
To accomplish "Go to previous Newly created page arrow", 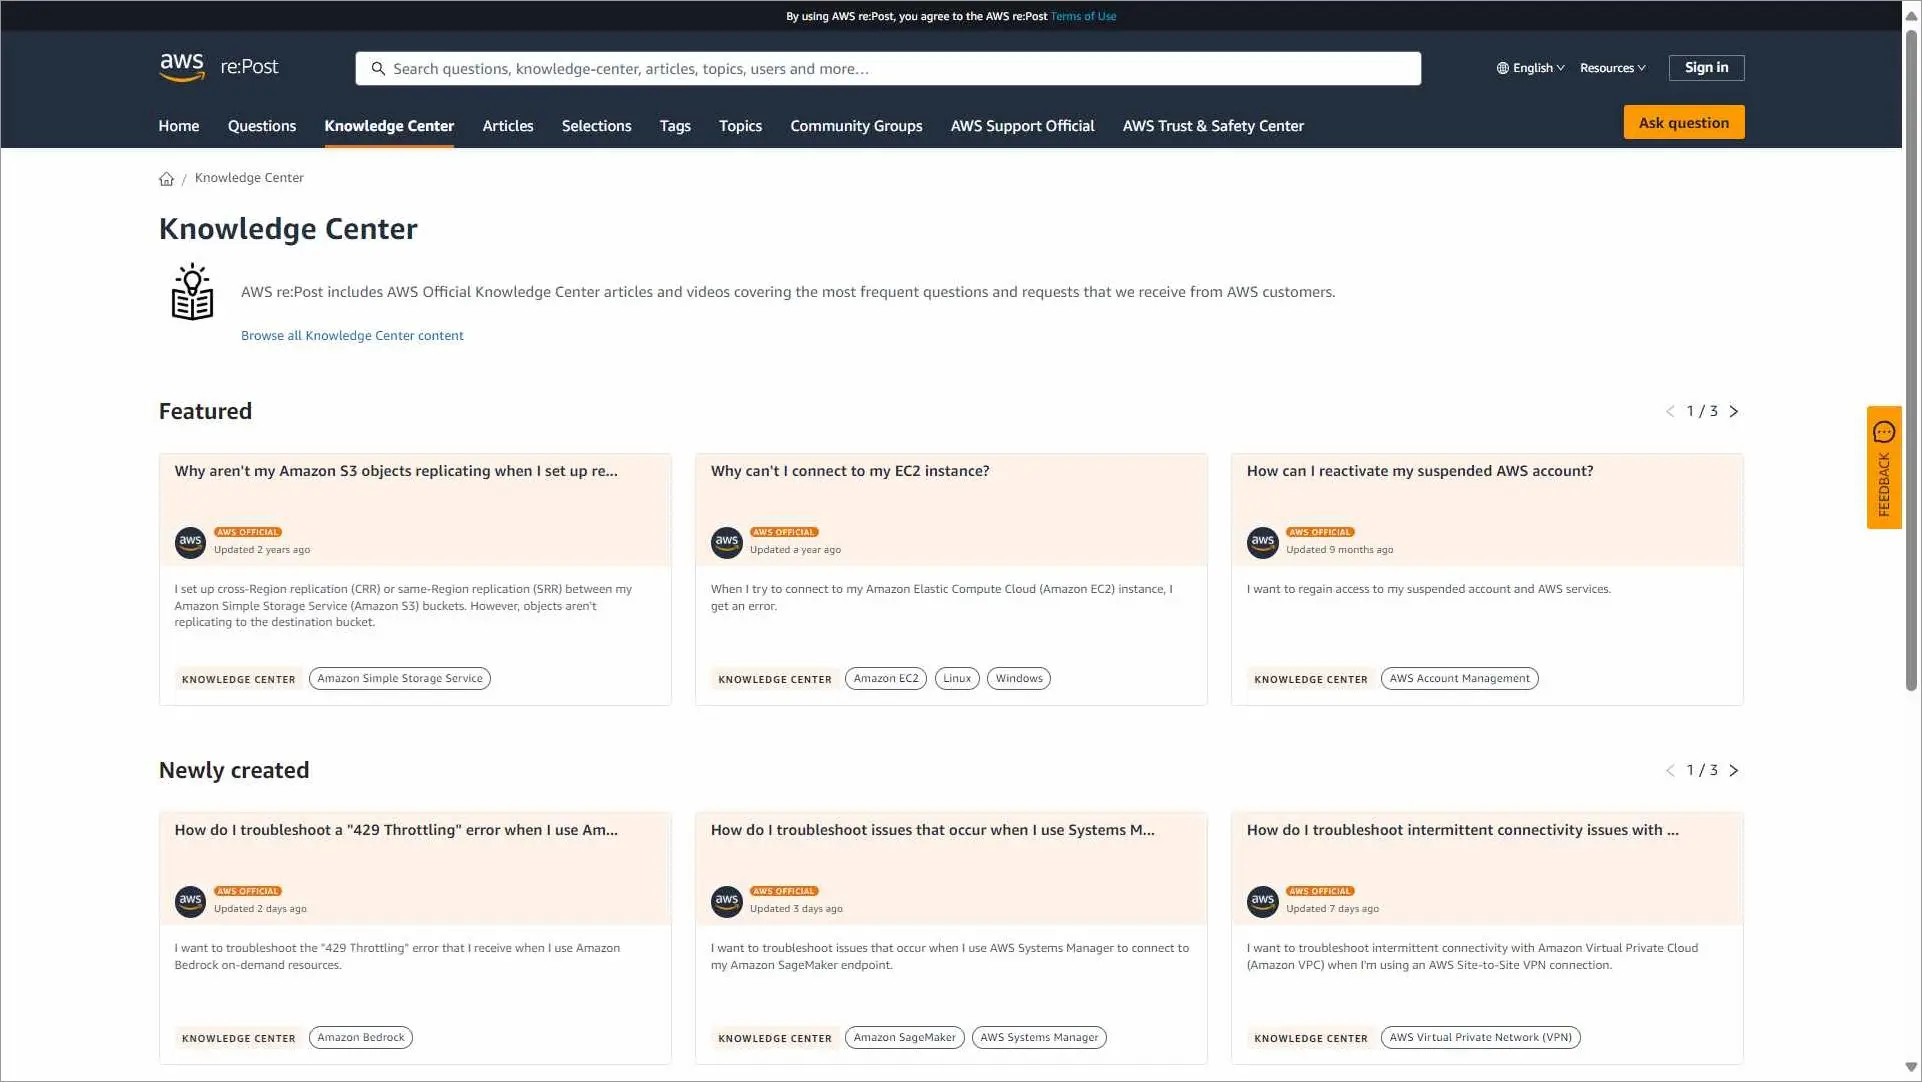I will click(x=1670, y=771).
